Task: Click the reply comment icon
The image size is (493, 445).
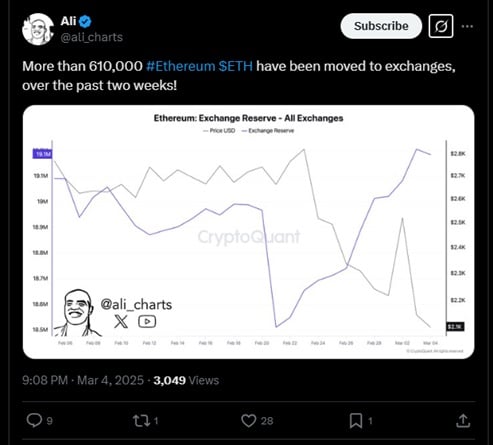Action: [x=34, y=420]
